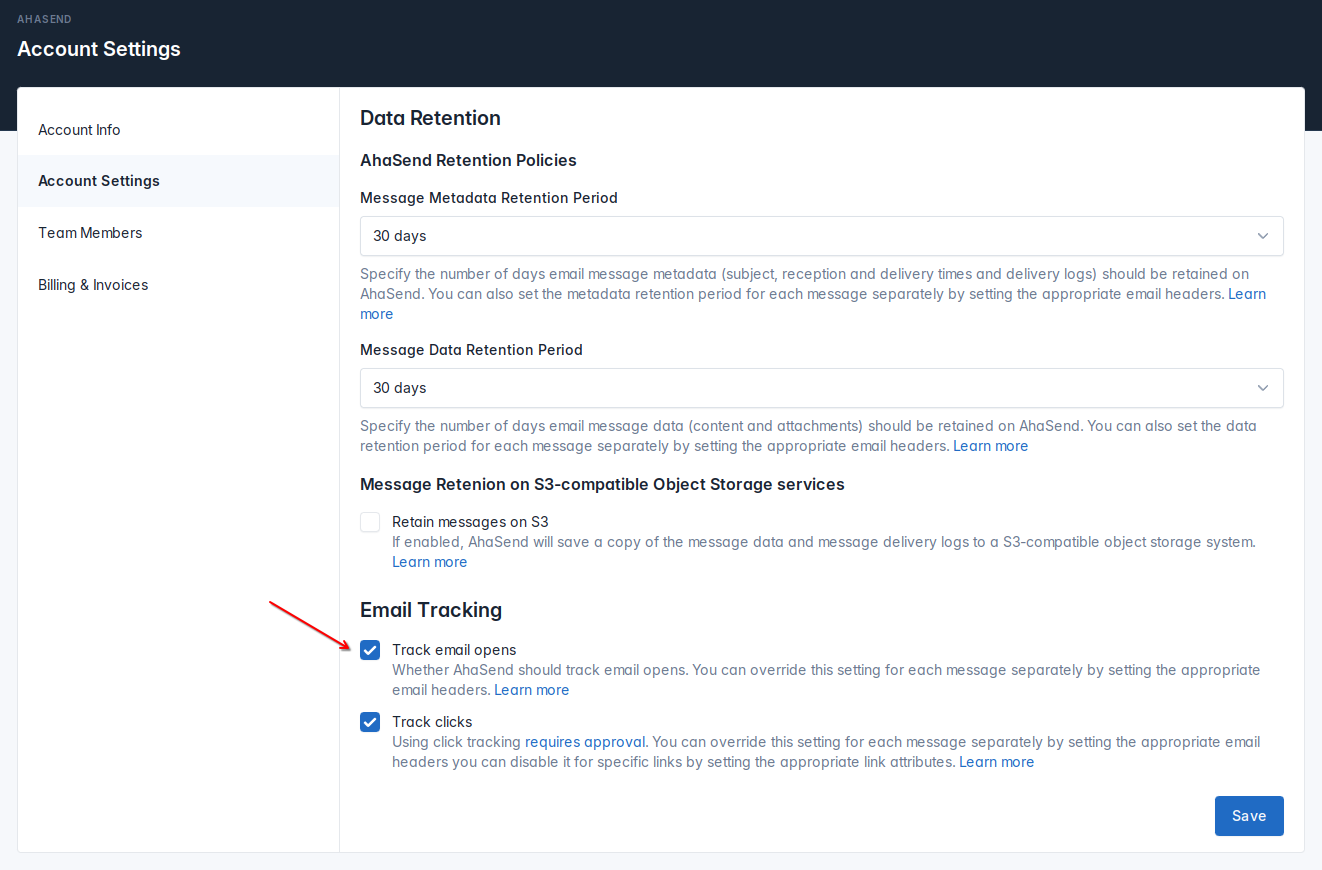
Task: Click the Track clicks label
Action: coord(432,722)
